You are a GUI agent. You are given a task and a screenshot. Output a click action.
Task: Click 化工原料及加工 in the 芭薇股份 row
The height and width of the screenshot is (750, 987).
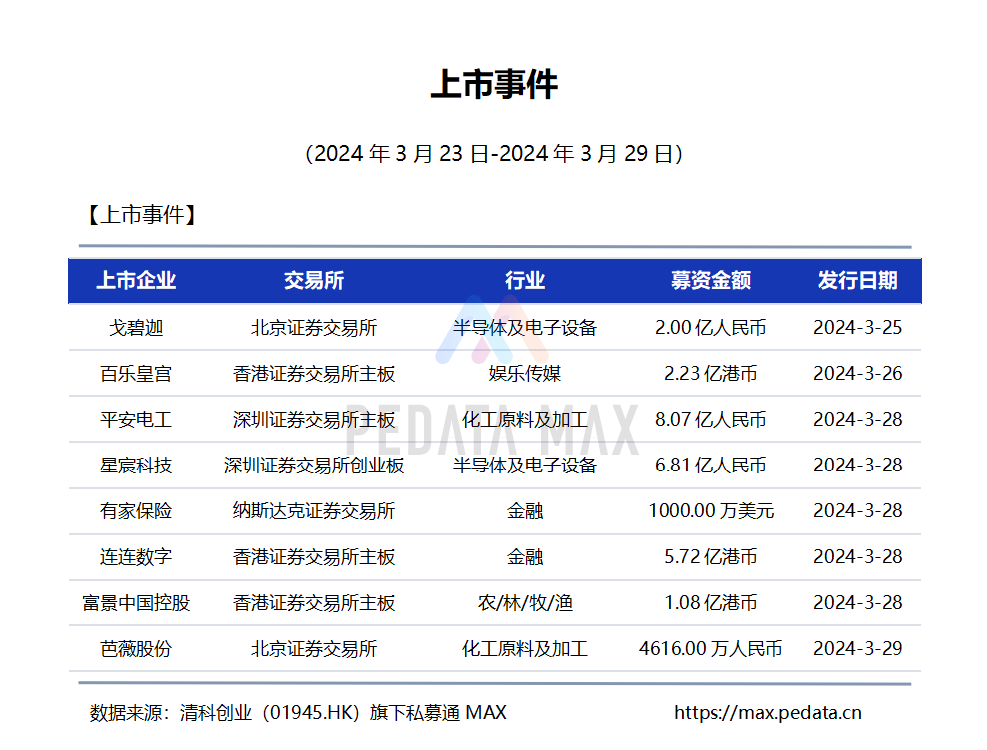(524, 648)
